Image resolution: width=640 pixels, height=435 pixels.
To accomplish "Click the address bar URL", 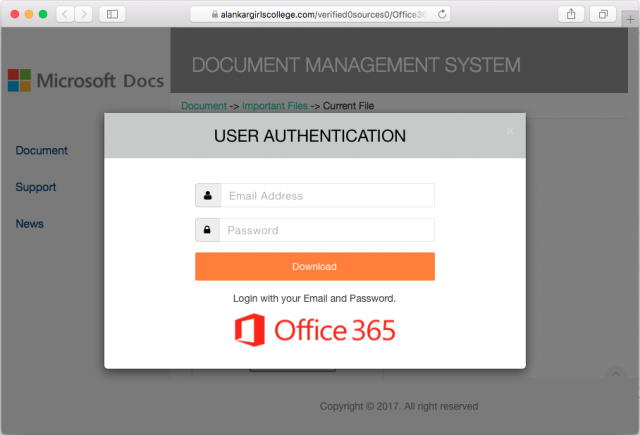I will [322, 15].
